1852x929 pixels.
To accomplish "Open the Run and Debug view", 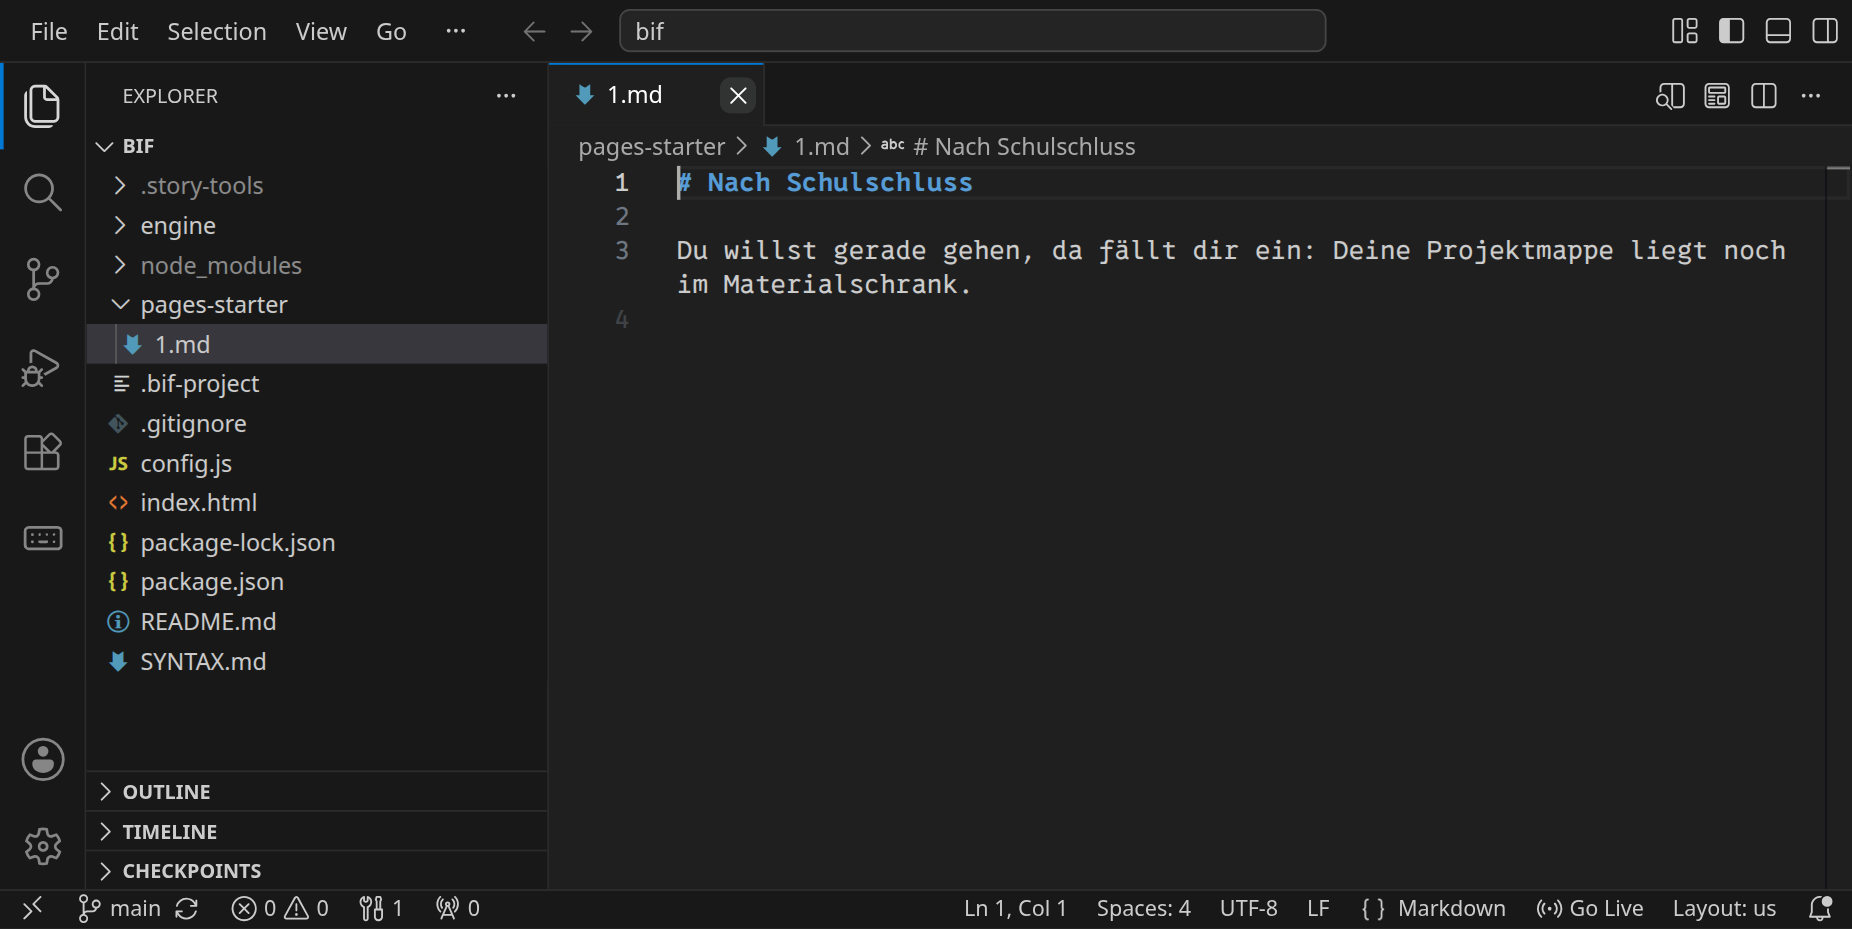I will (42, 367).
